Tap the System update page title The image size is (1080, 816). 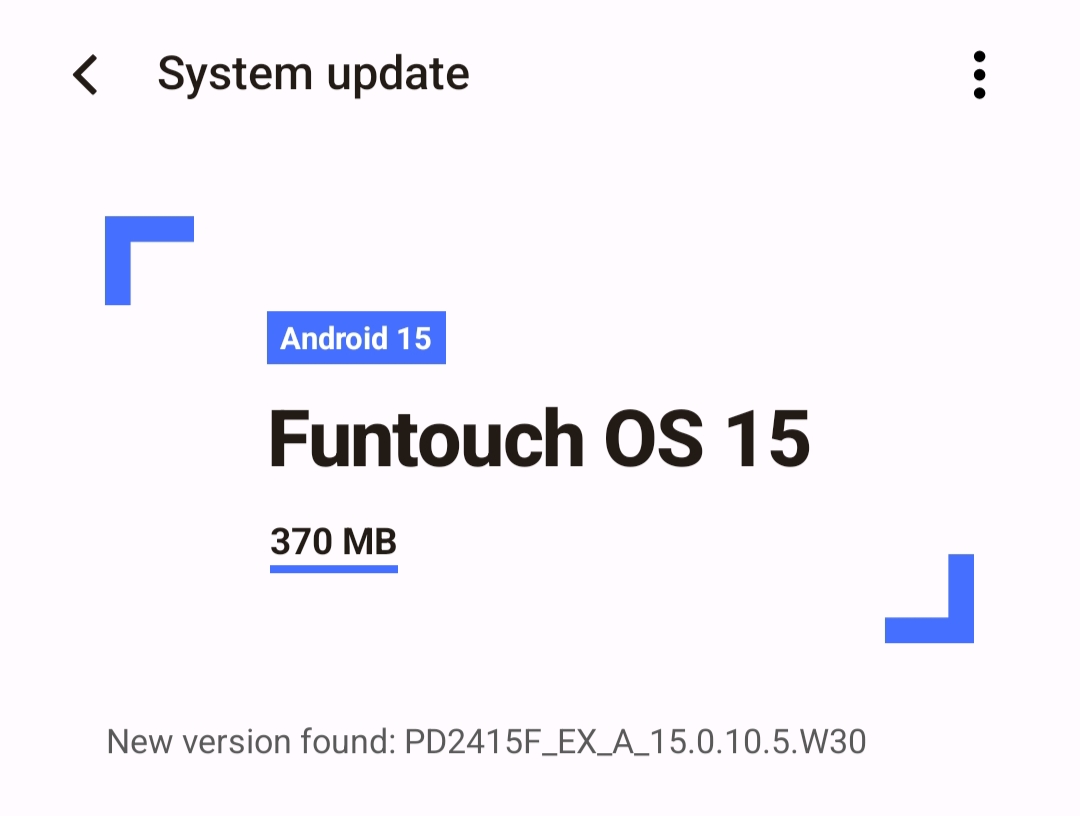[x=313, y=74]
